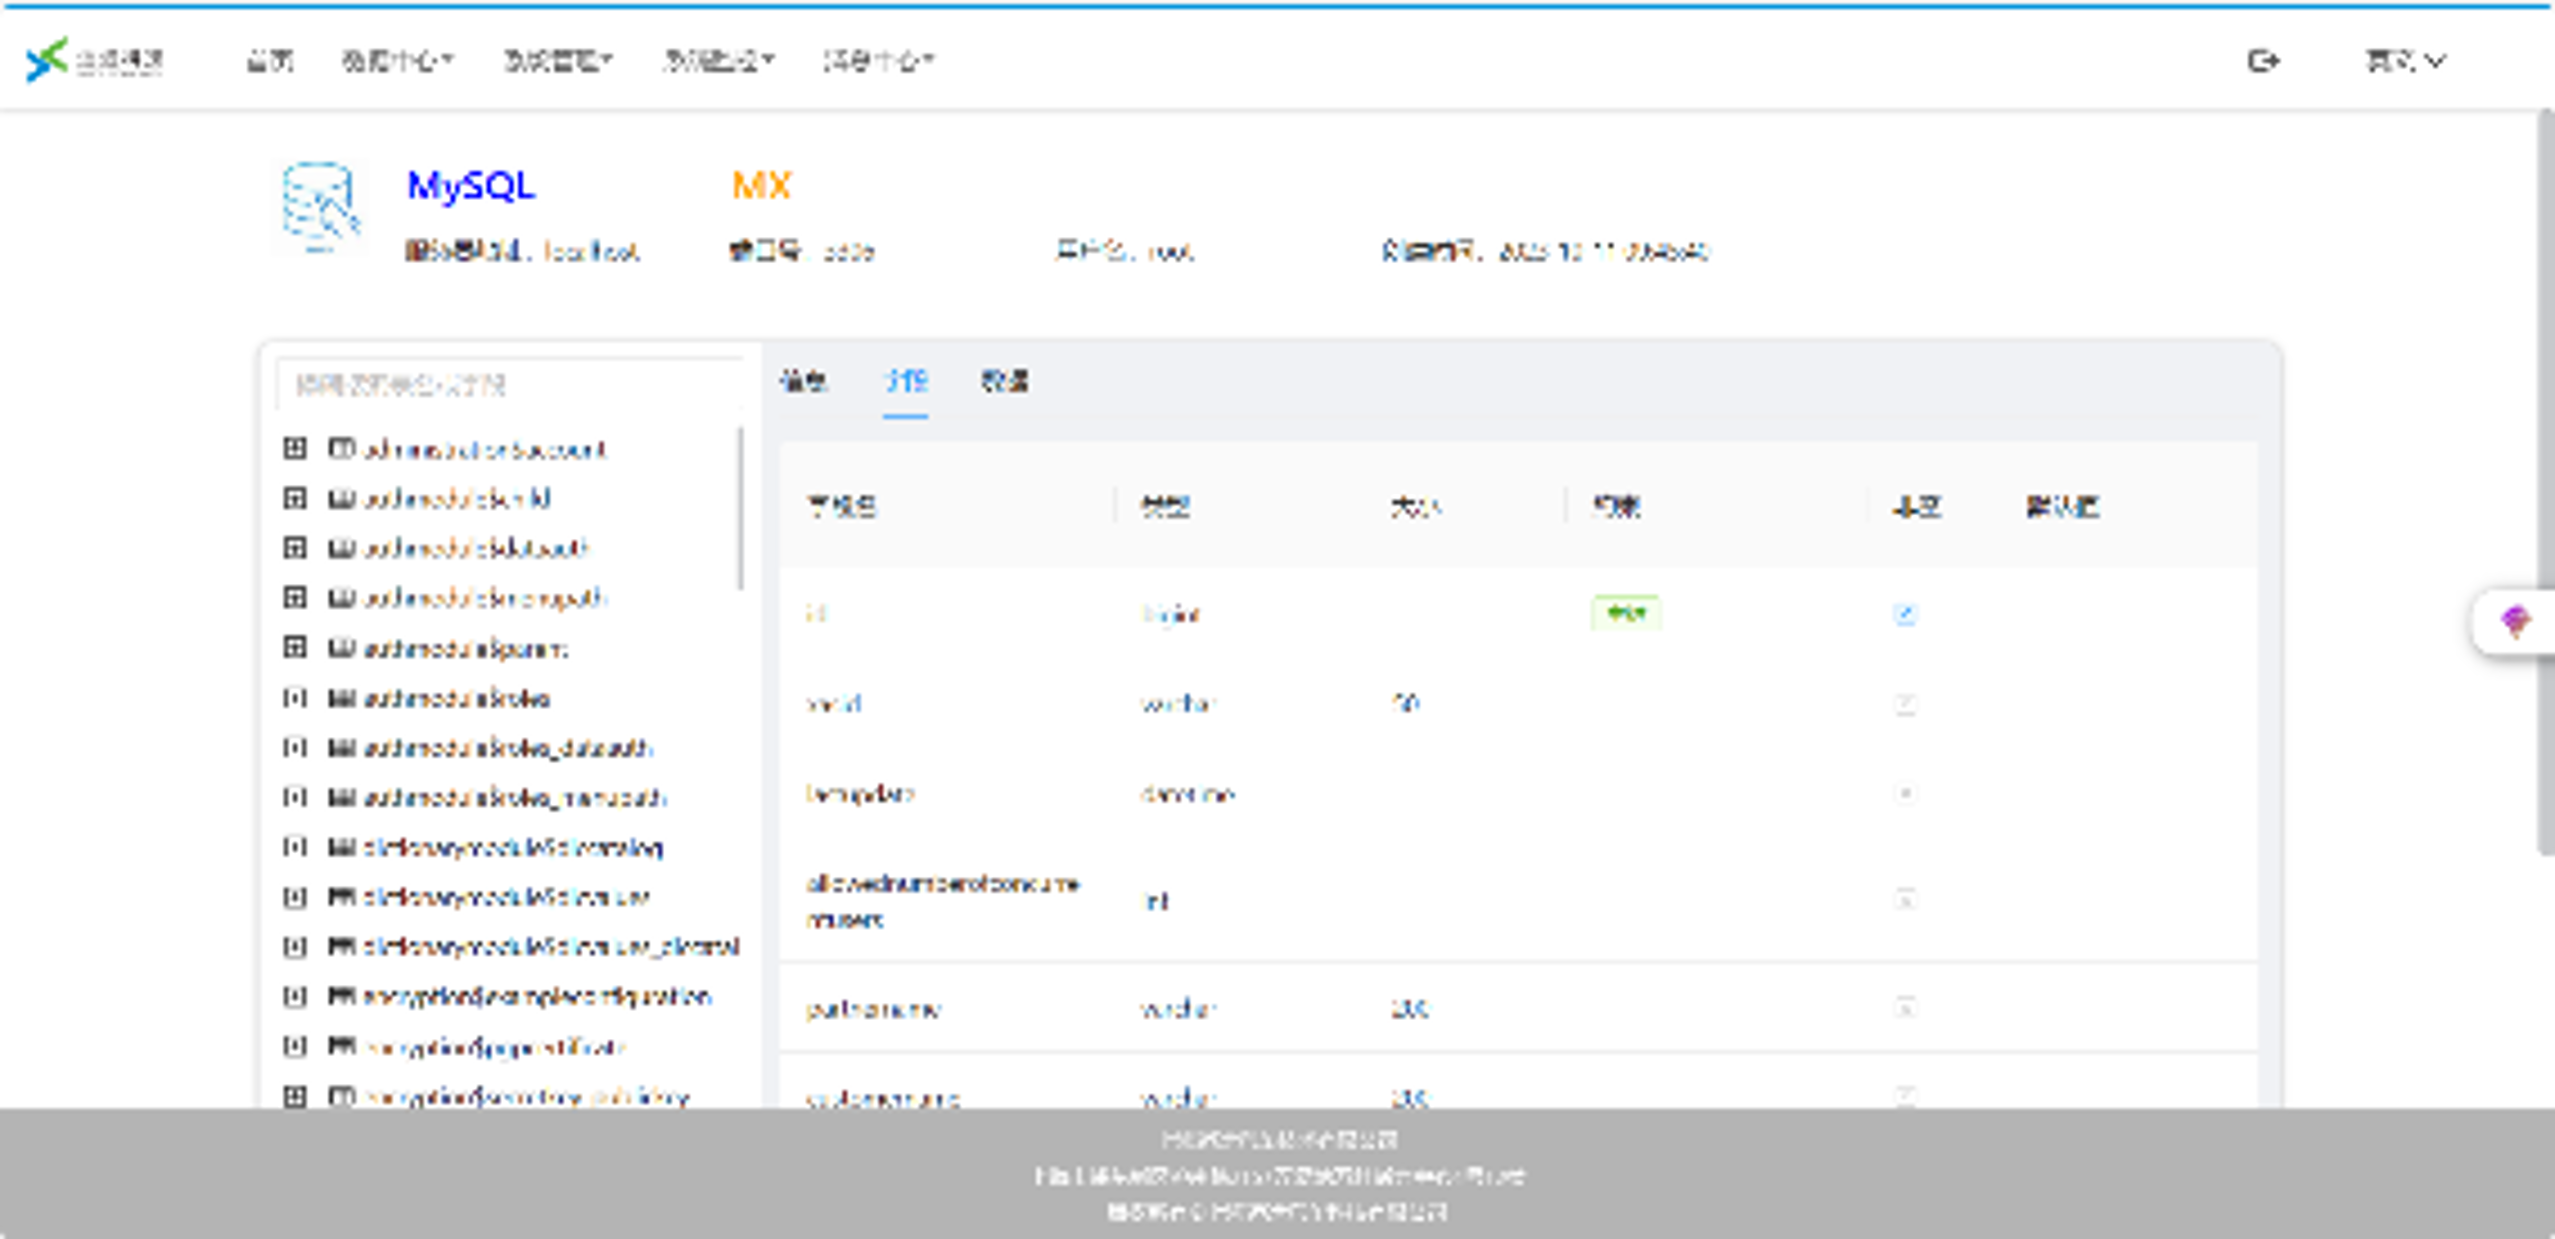Click table icon of dictionarymodule$dictcatalog
The image size is (2555, 1239).
pyautogui.click(x=341, y=847)
